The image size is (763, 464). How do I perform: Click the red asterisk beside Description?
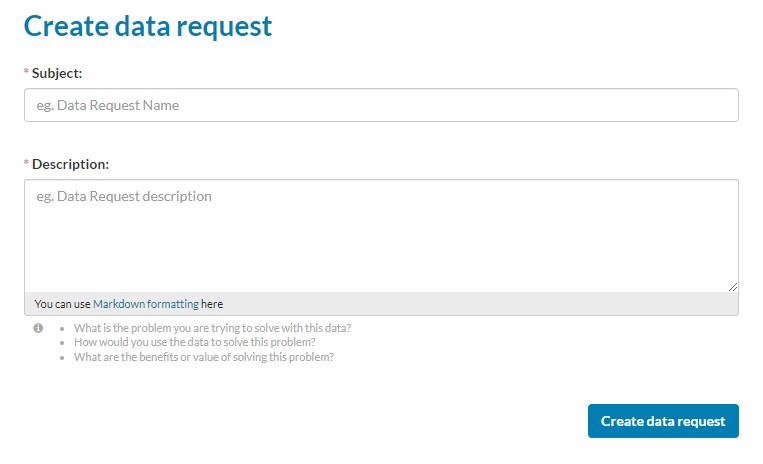(x=27, y=163)
